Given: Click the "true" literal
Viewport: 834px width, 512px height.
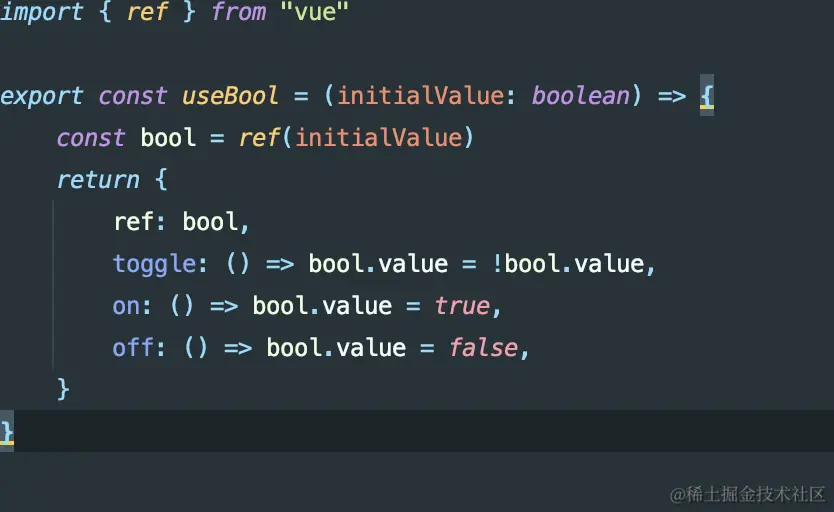Looking at the screenshot, I should pos(462,306).
